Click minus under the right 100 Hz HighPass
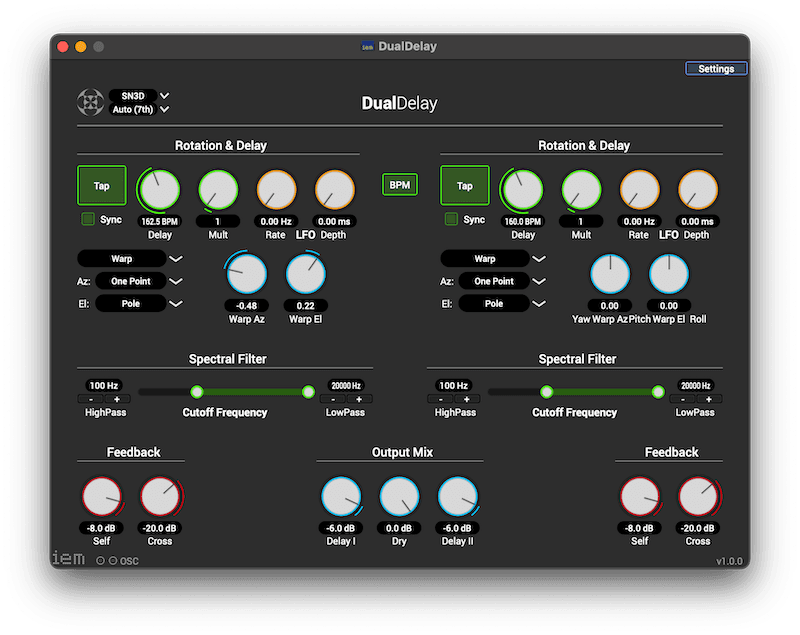 click(x=441, y=399)
